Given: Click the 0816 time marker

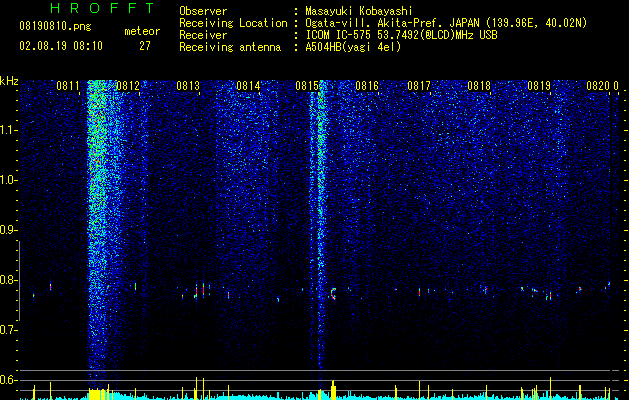Looking at the screenshot, I should 367,85.
